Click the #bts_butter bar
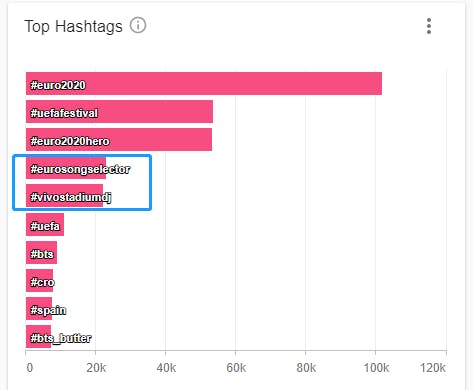Screen dimensions: 473x390 [38, 337]
